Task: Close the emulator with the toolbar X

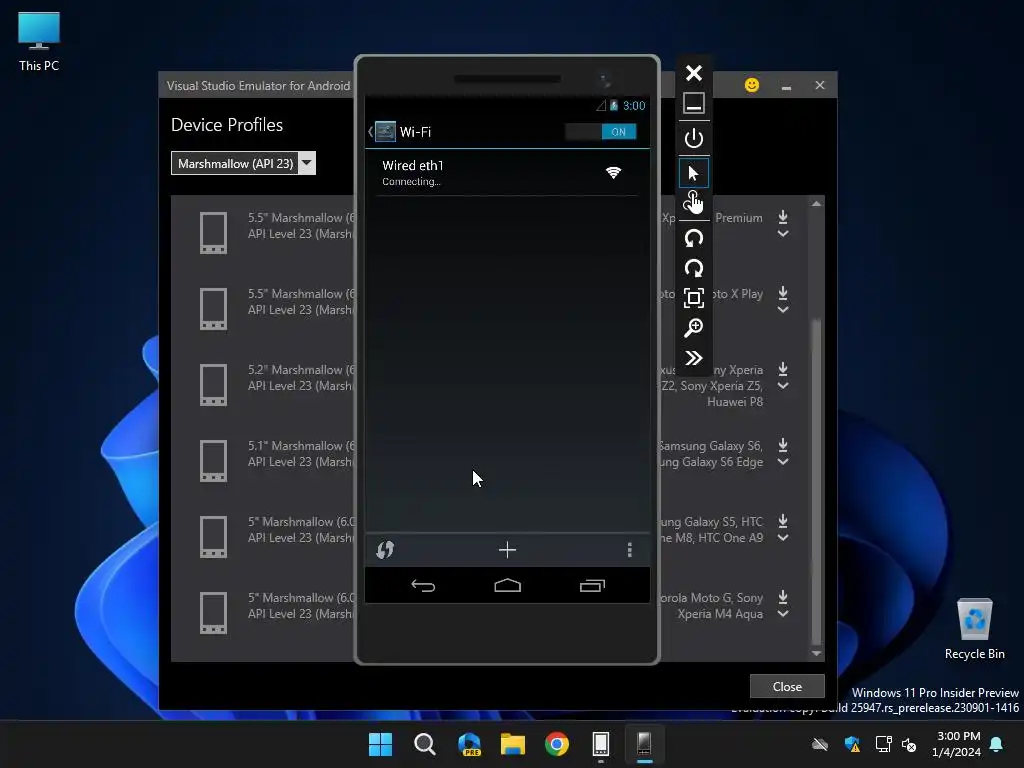Action: (x=694, y=72)
